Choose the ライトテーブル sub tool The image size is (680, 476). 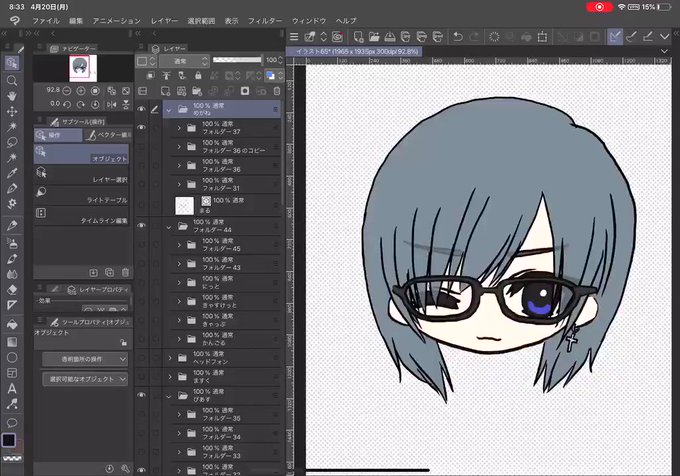click(x=81, y=195)
